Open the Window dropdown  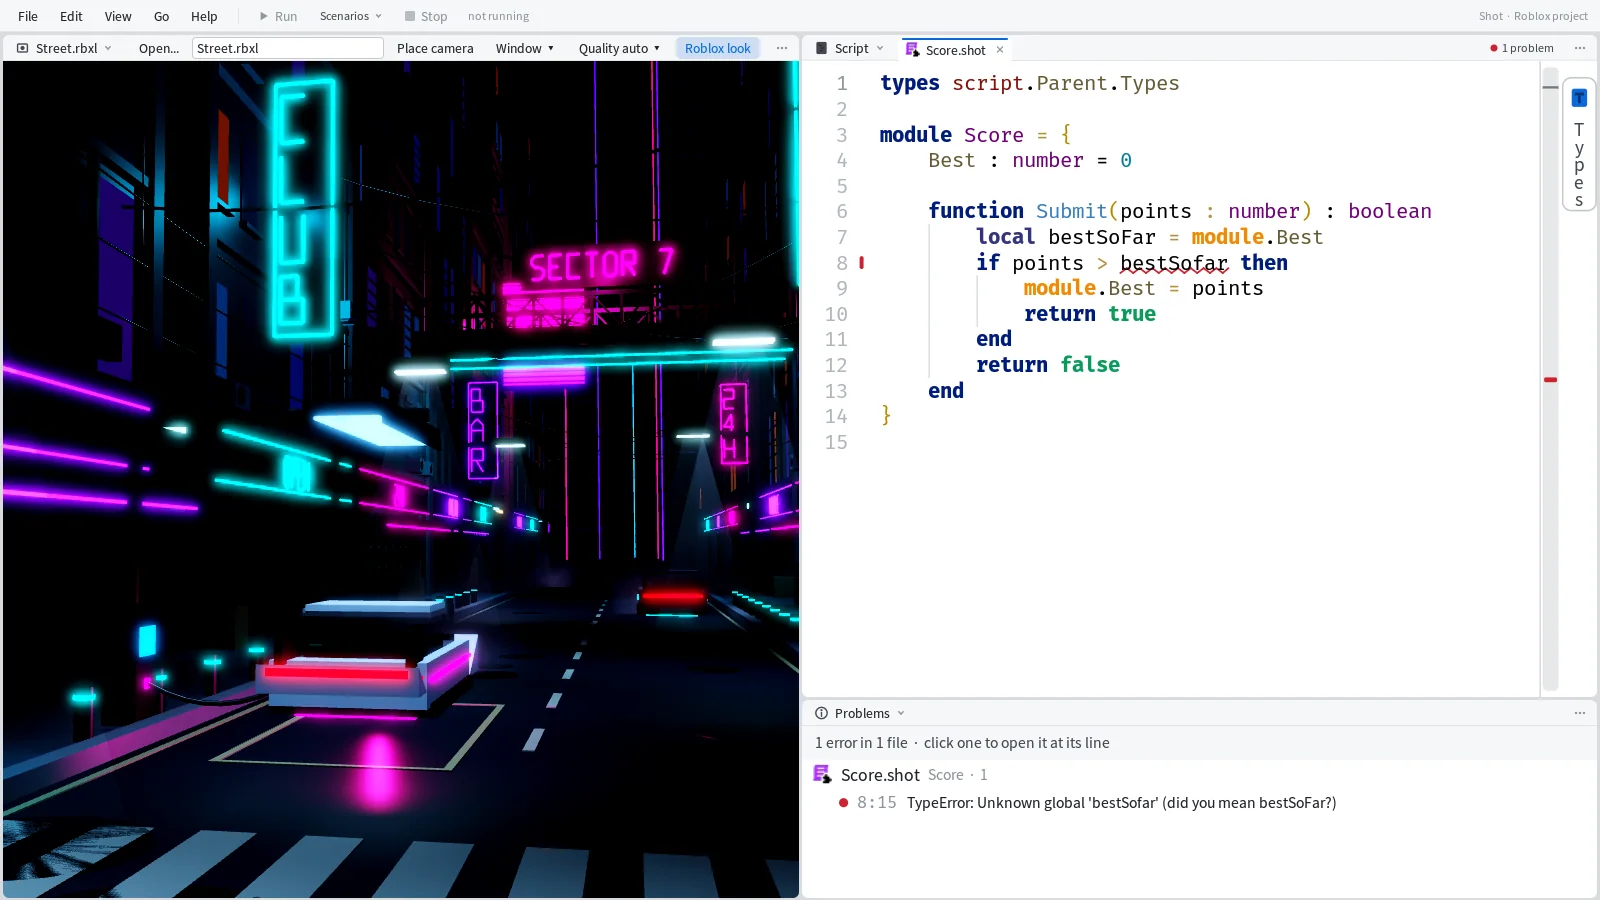[x=525, y=48]
